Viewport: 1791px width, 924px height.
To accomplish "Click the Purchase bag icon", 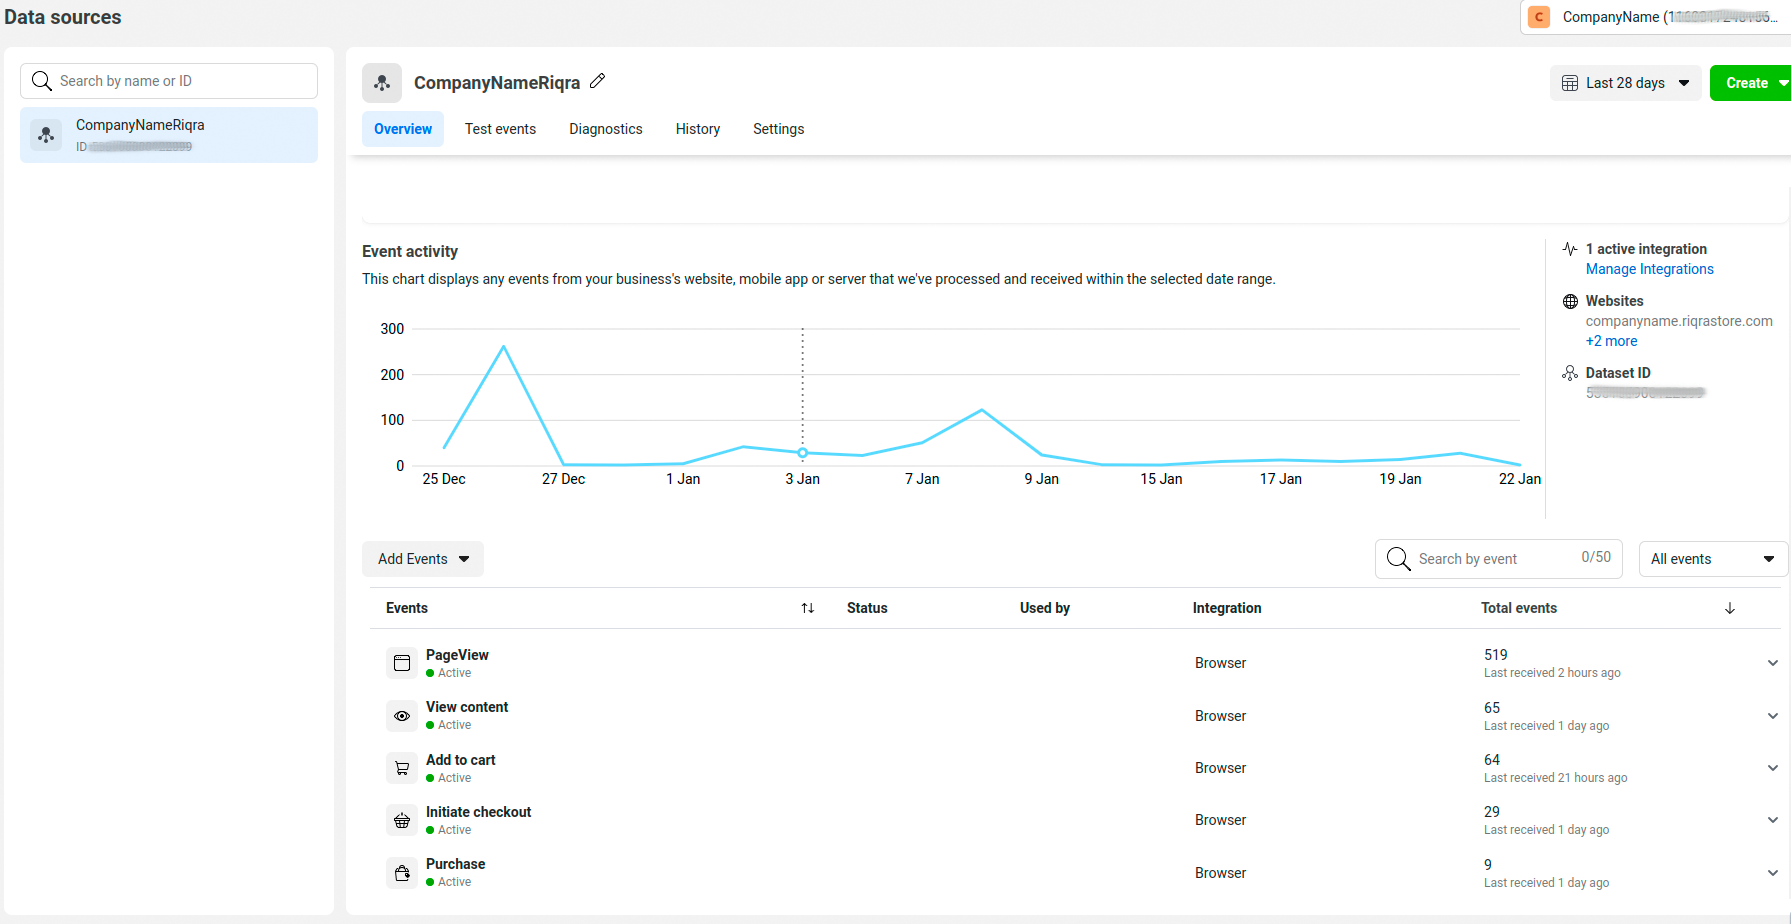I will point(402,873).
